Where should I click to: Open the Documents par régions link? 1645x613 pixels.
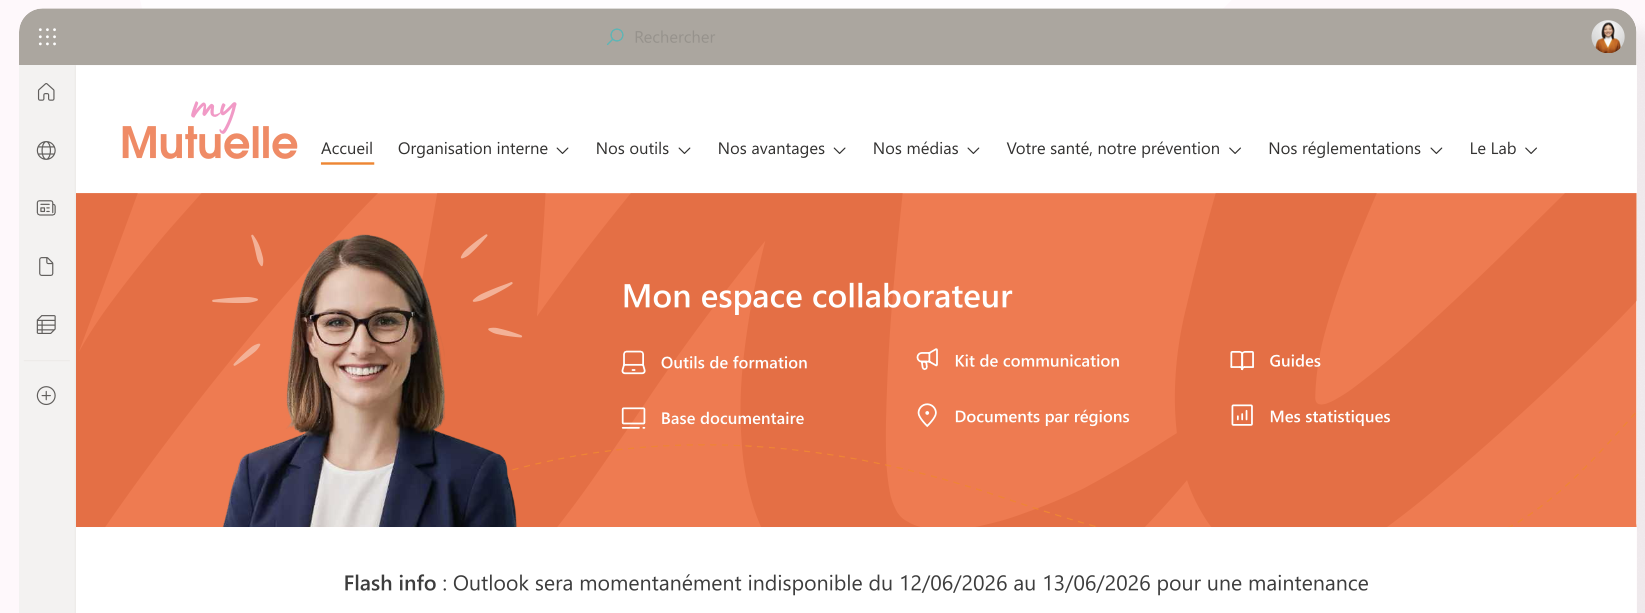pos(1041,416)
